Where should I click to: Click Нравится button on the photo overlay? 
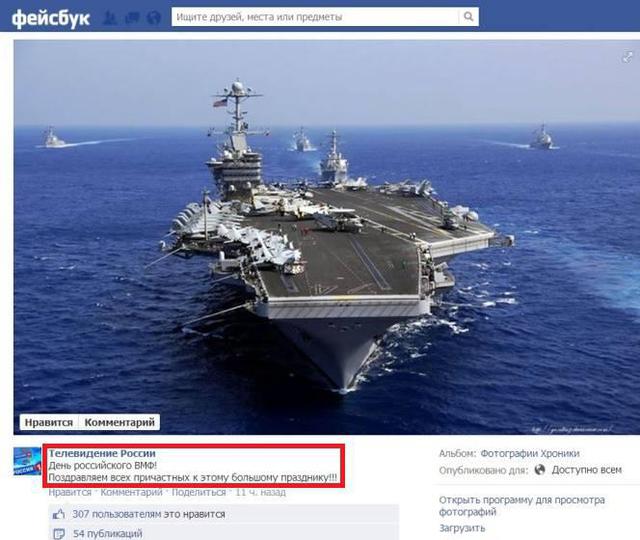[x=49, y=422]
